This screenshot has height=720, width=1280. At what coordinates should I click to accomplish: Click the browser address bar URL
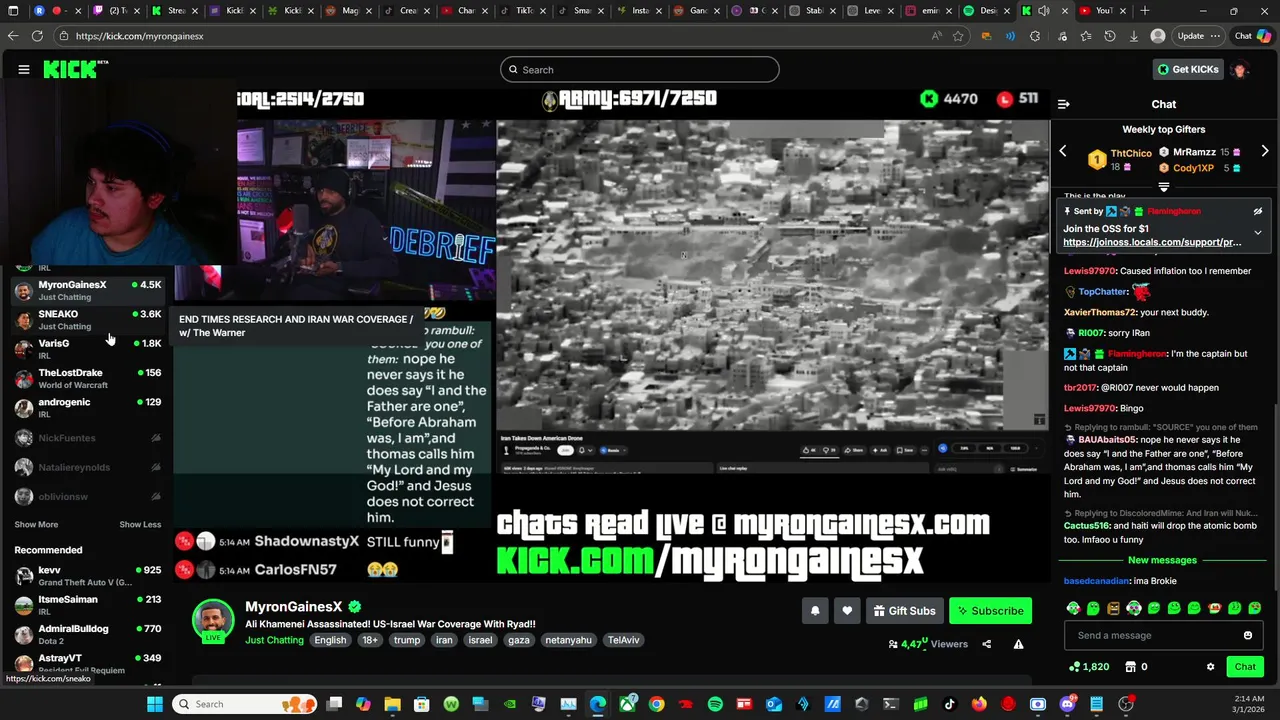(140, 36)
